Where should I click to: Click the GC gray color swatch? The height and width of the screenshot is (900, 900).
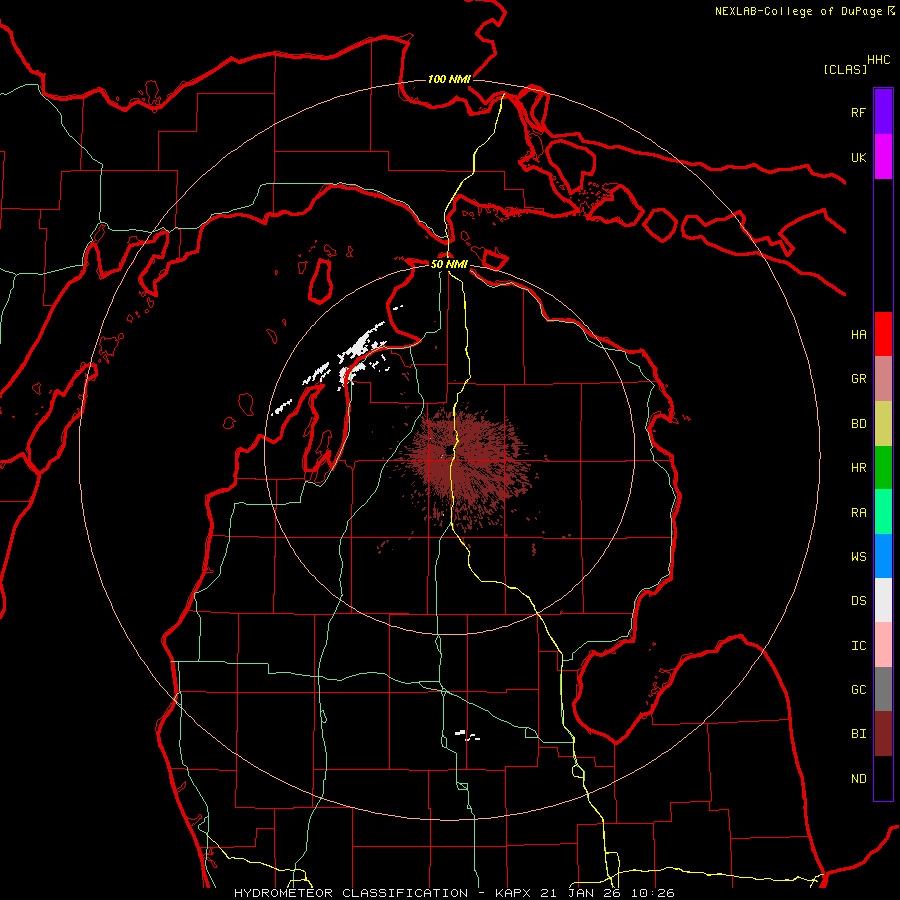click(883, 689)
